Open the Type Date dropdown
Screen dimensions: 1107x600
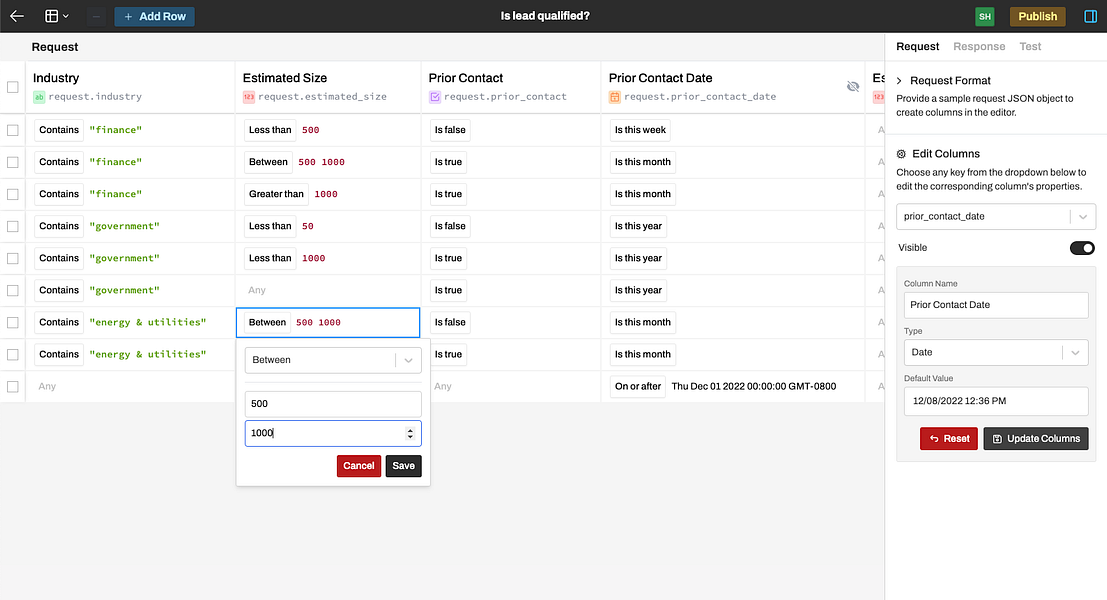(995, 352)
